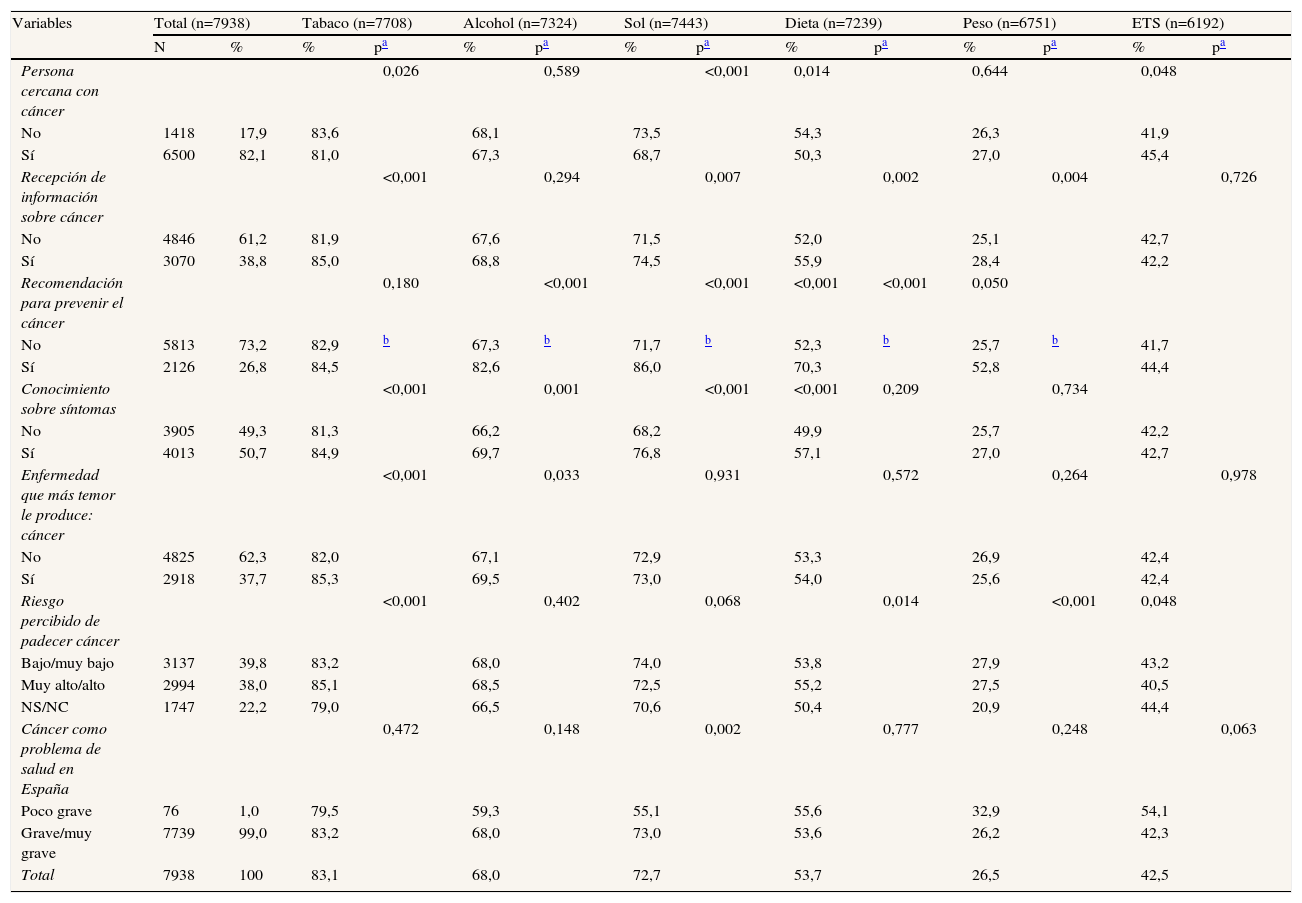This screenshot has height=903, width=1302.
Task: Select the 'Total (n=7938)' column header
Action: point(201,22)
